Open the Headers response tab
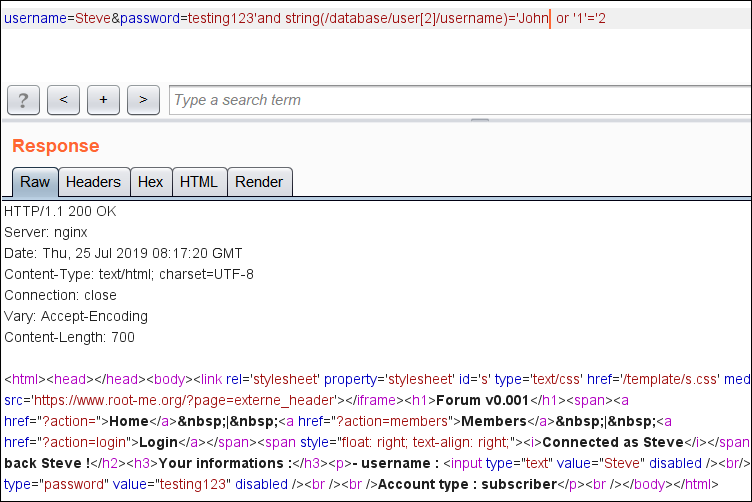This screenshot has height=502, width=752. point(94,182)
